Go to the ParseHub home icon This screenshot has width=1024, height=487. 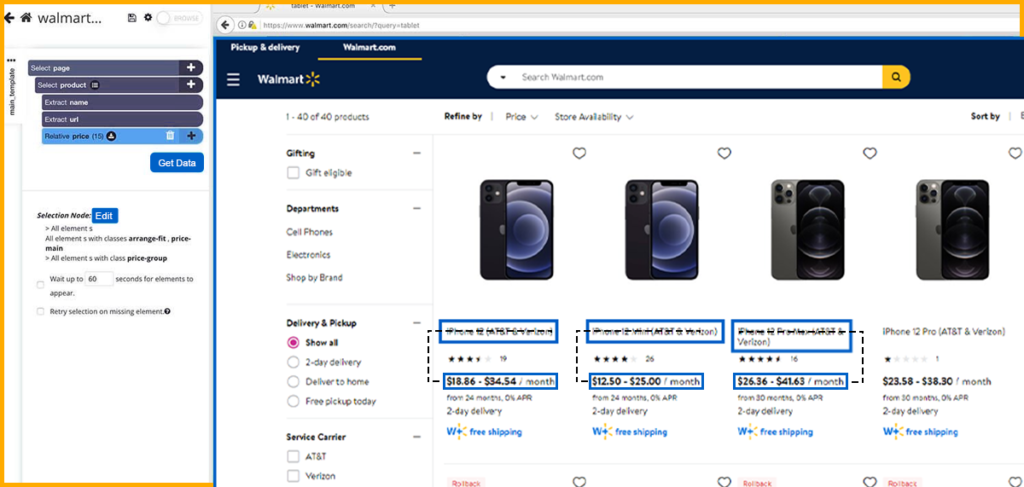pyautogui.click(x=26, y=18)
